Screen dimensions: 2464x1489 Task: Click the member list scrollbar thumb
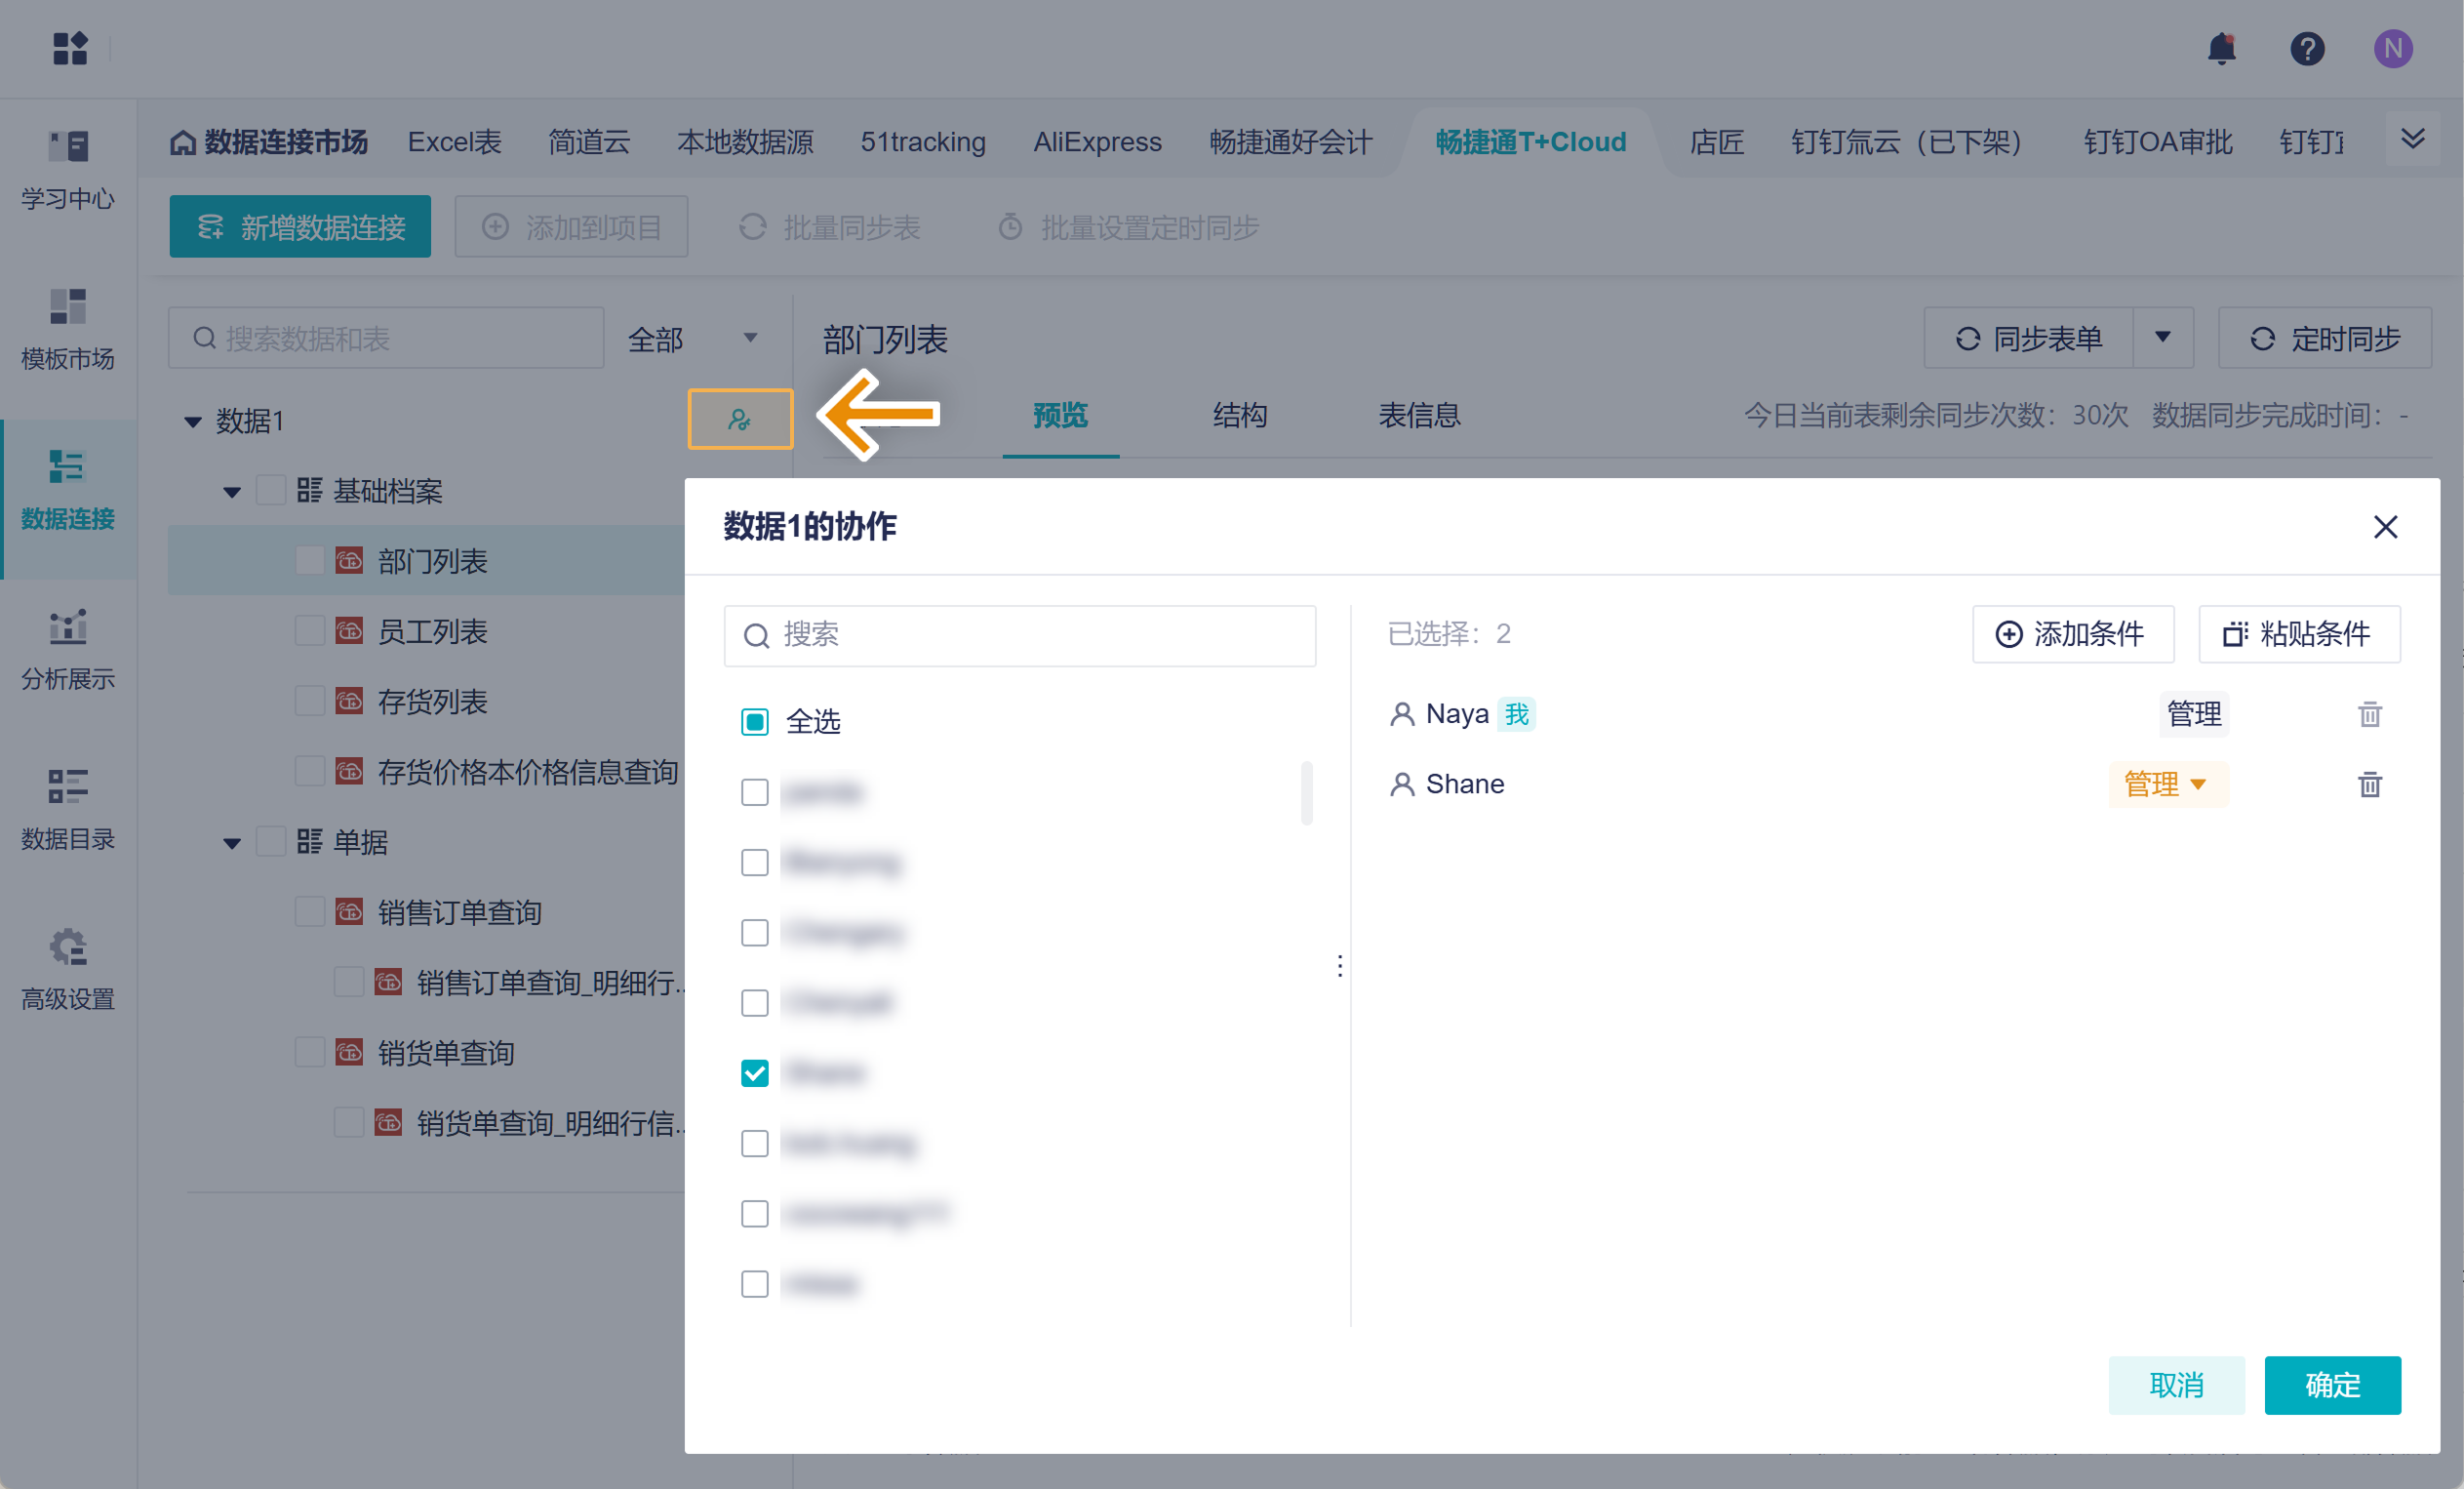point(1306,793)
